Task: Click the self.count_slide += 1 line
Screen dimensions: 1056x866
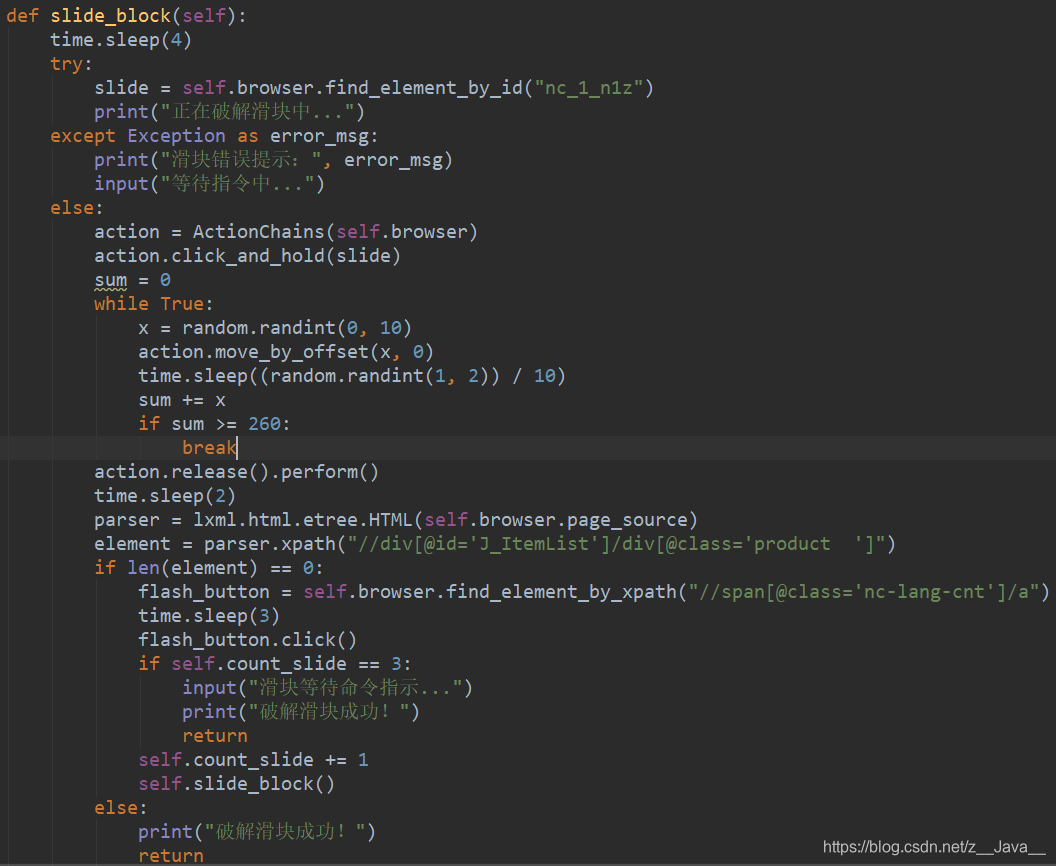Action: [x=253, y=760]
